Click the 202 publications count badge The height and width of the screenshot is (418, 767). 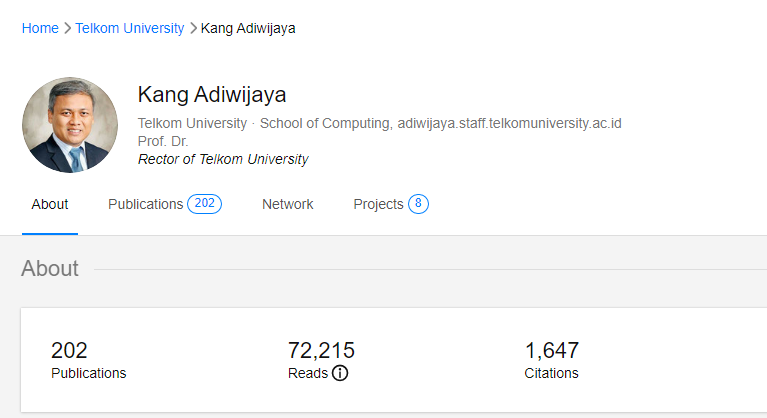coord(204,204)
